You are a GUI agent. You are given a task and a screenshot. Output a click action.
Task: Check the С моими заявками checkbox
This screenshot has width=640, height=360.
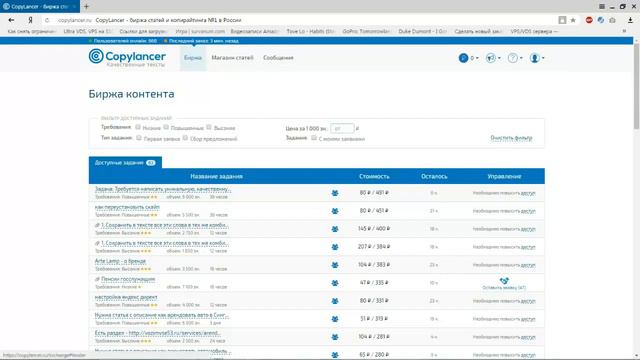pos(314,138)
